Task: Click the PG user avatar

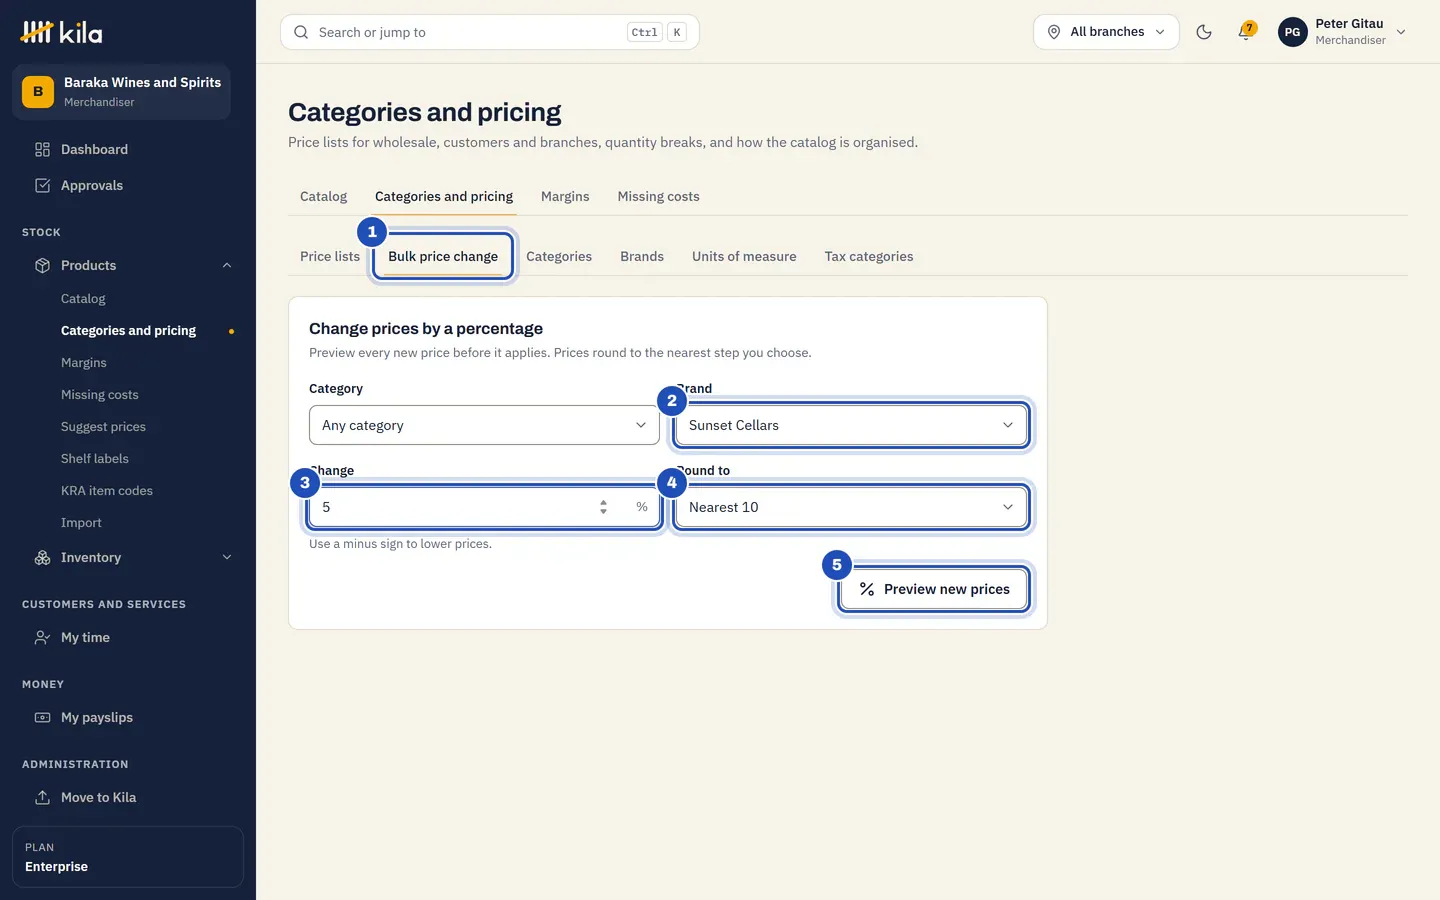Action: (x=1292, y=32)
